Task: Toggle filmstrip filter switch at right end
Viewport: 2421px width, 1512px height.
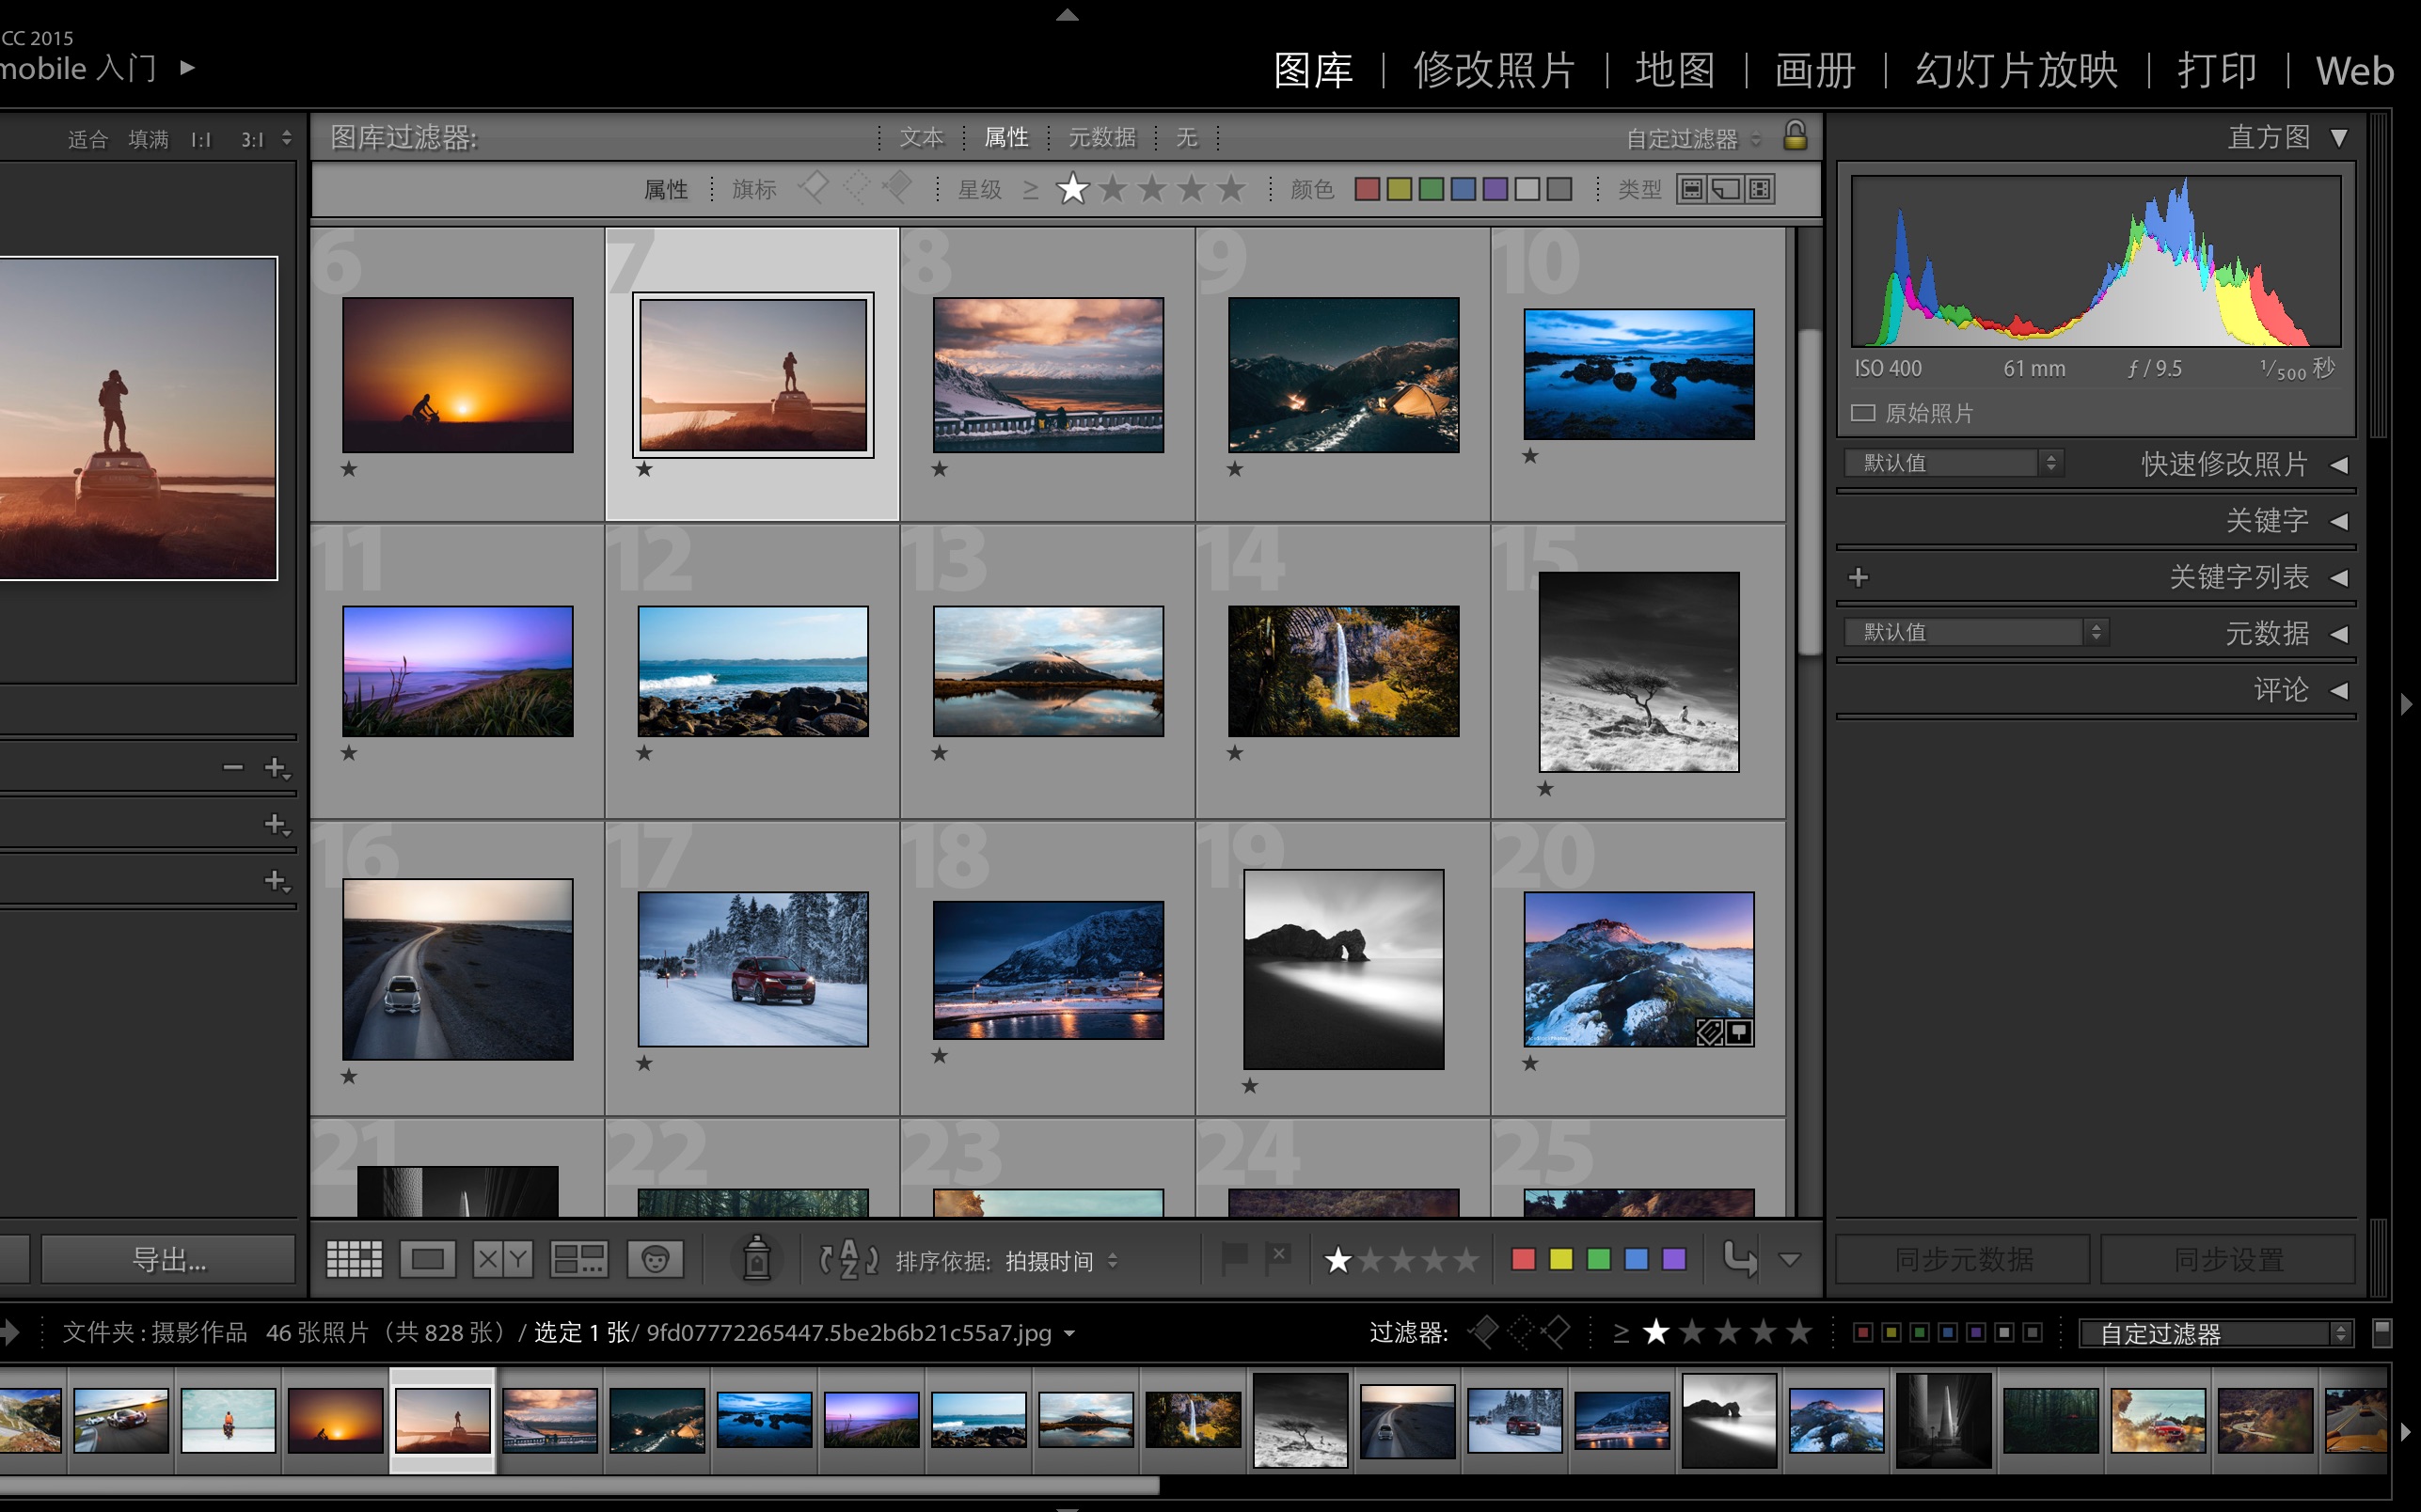Action: [x=2382, y=1332]
